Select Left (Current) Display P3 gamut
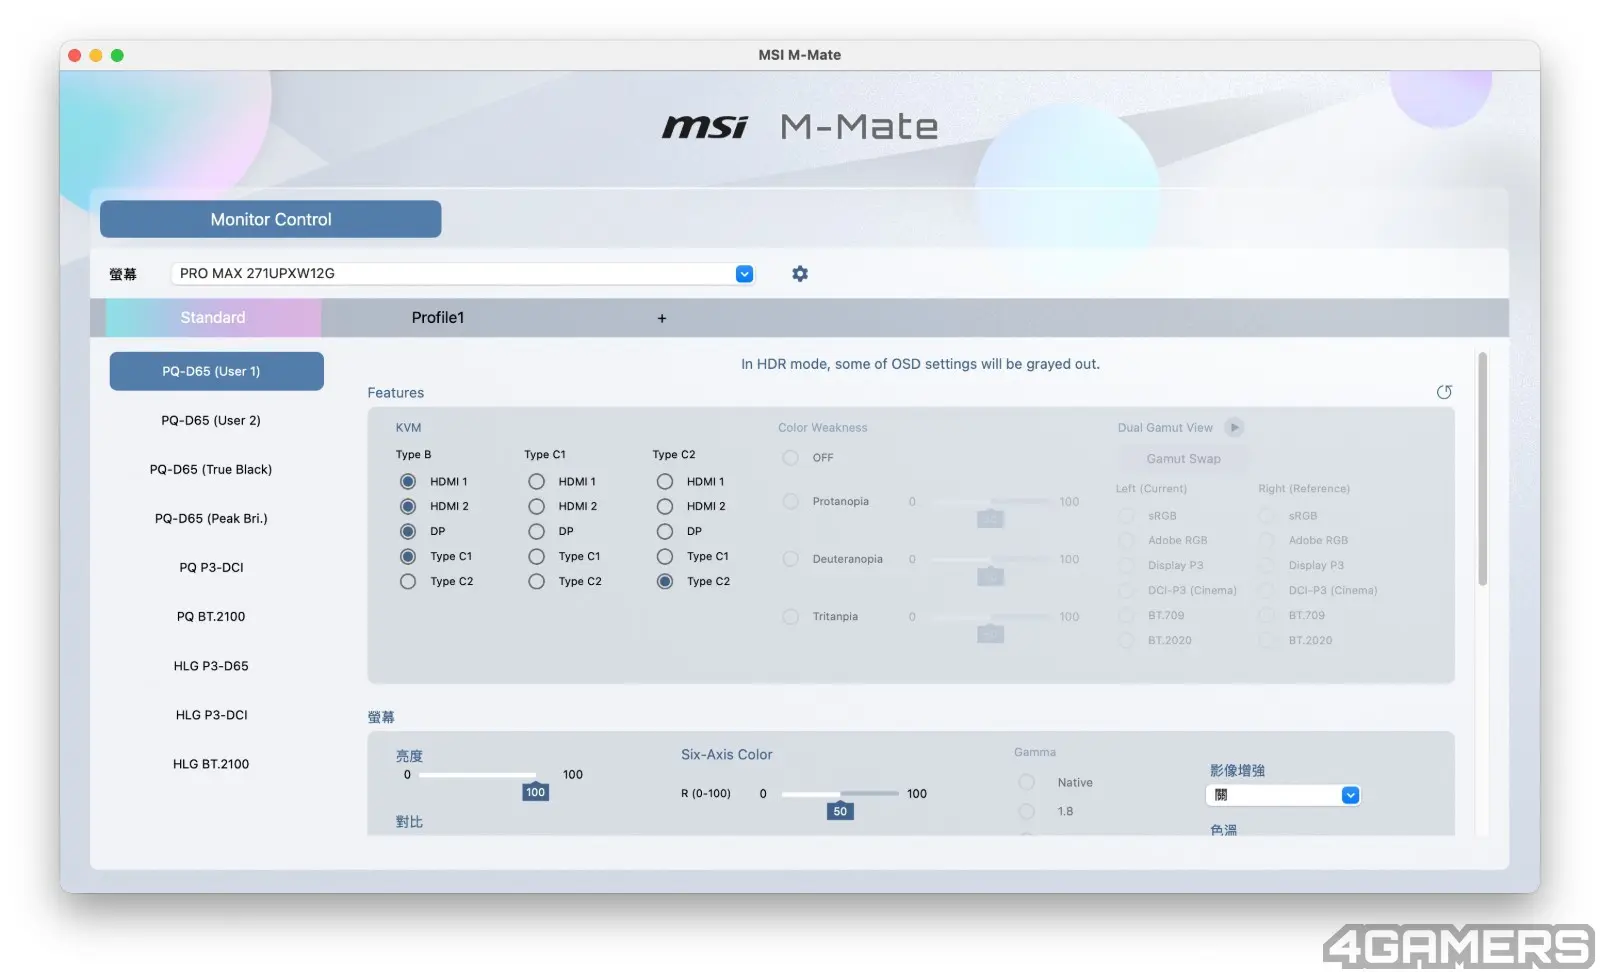The height and width of the screenshot is (972, 1600). [x=1127, y=566]
